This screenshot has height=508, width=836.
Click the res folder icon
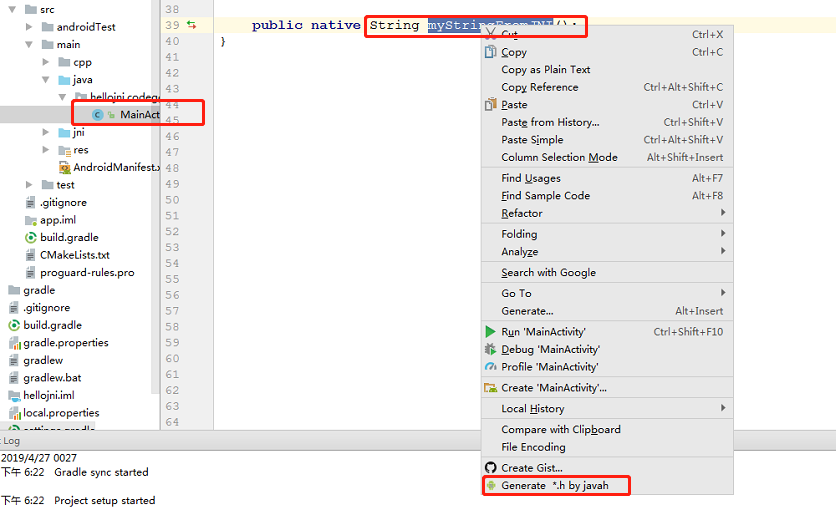coord(65,150)
